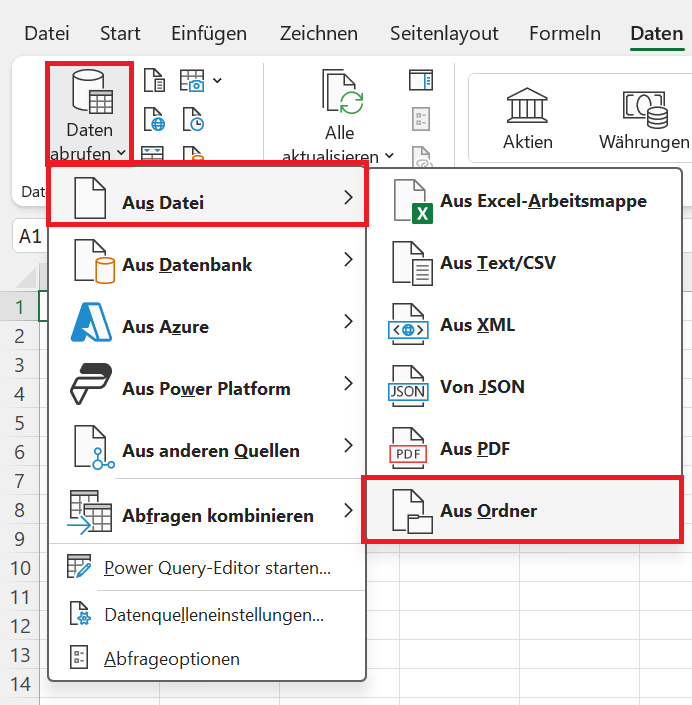This screenshot has height=705, width=692.
Task: Select row header 8
Action: pyautogui.click(x=19, y=510)
